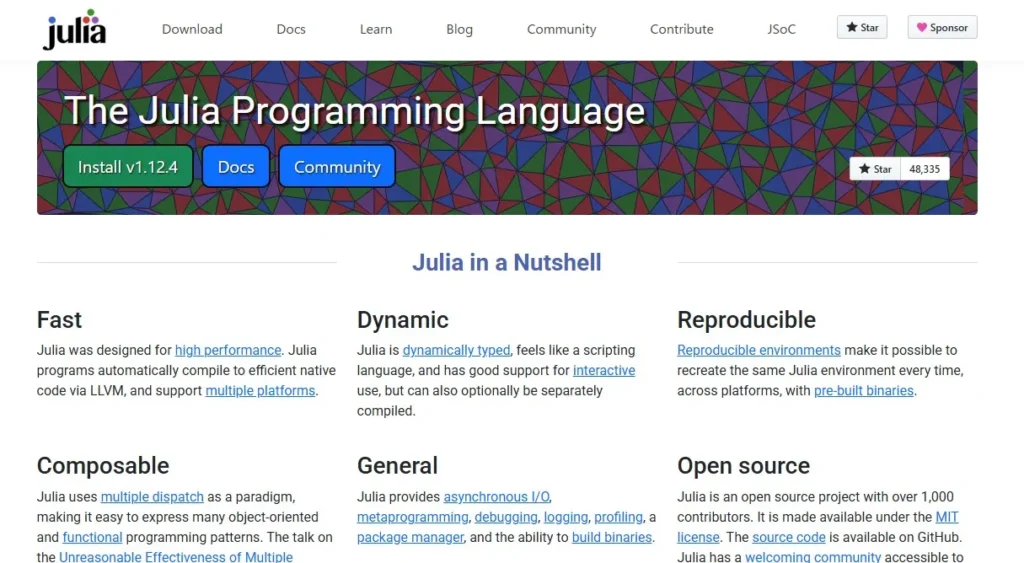Go to the Learn page
Screen dimensions: 1024x563
(x=376, y=29)
